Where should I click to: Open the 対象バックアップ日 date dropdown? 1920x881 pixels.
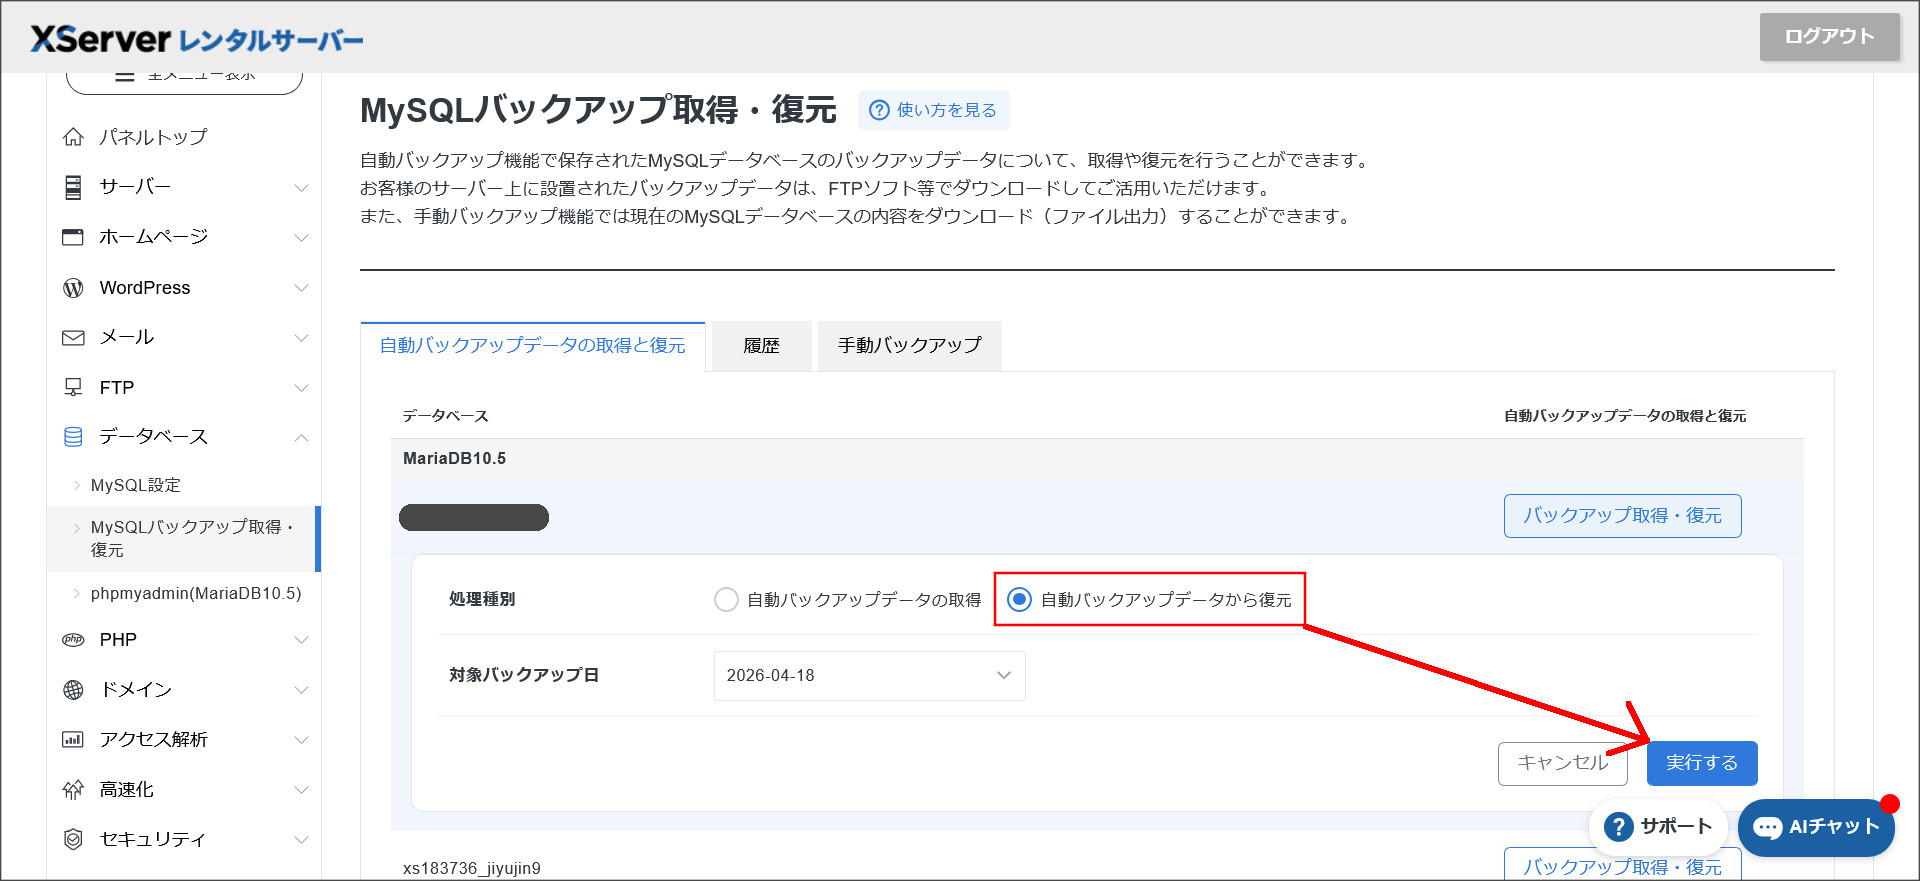pos(869,676)
